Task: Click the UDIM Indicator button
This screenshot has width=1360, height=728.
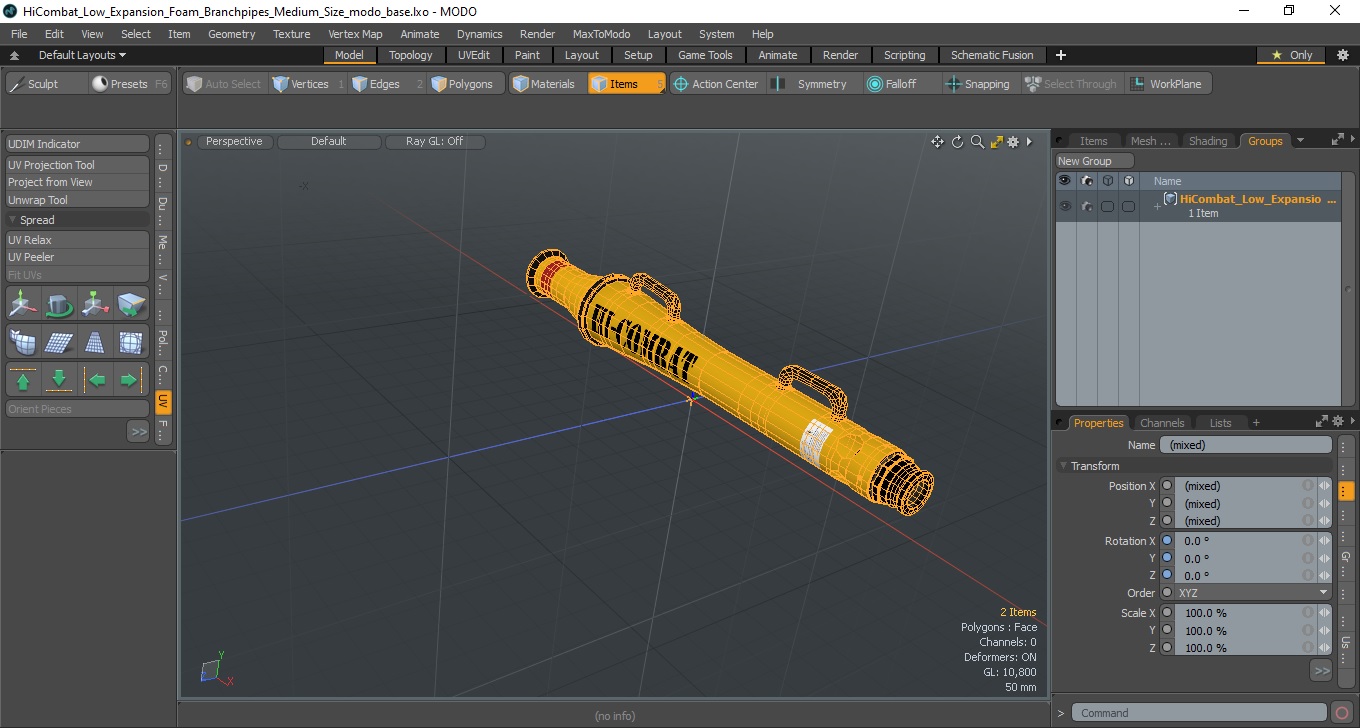Action: (77, 144)
